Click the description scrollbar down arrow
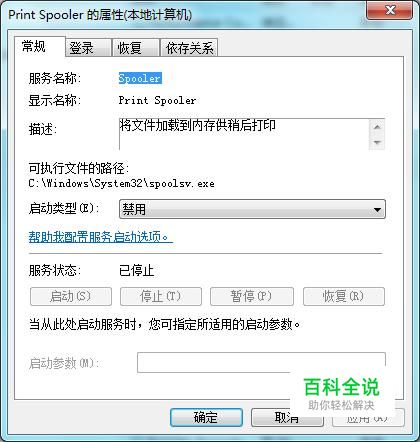Screen dimensions: 420x442 click(377, 142)
